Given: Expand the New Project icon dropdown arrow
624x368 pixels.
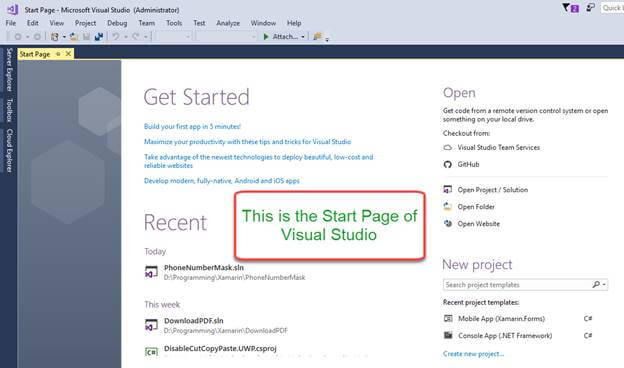Looking at the screenshot, I should tap(64, 37).
